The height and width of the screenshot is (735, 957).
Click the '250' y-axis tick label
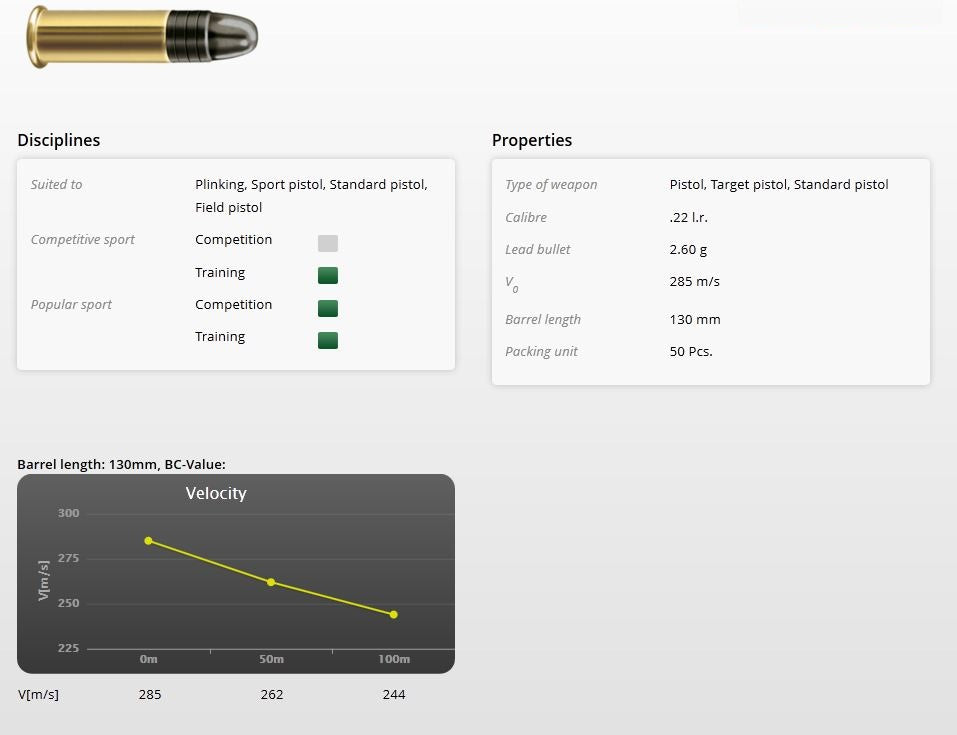[x=68, y=603]
